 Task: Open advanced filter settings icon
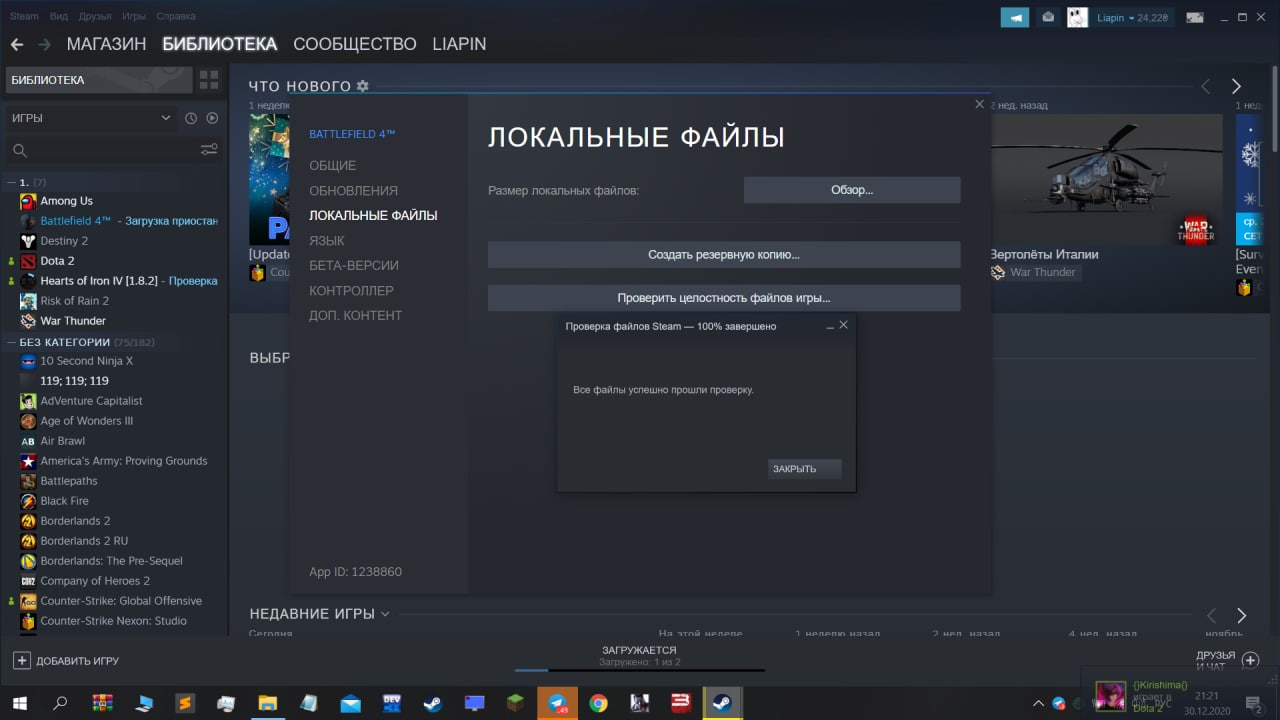[209, 150]
